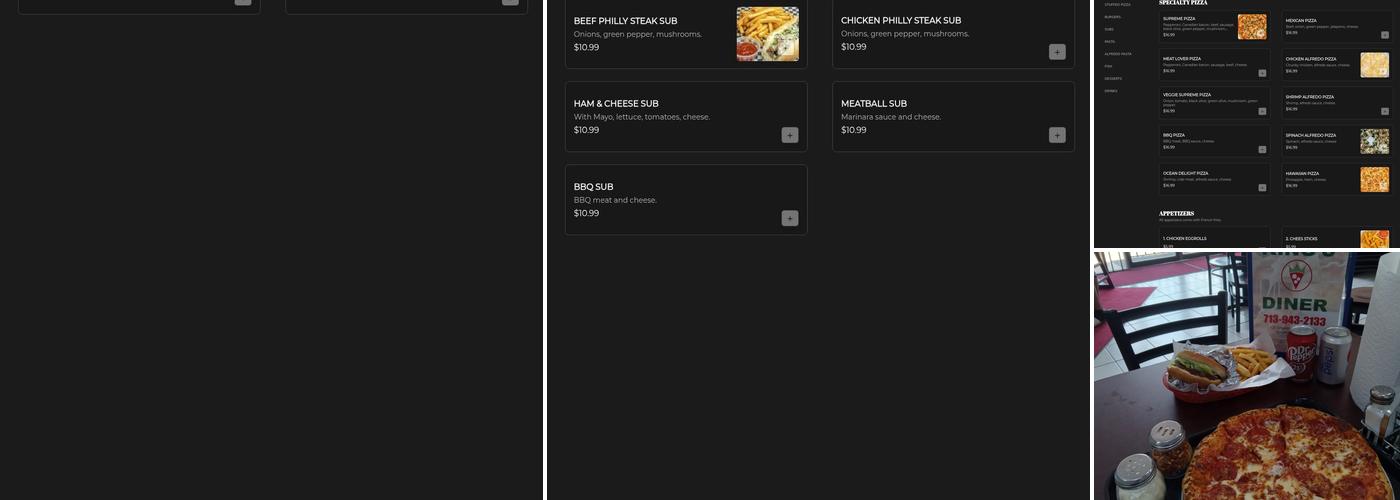The image size is (1400, 500).
Task: Go to Subs category in sidebar
Action: coord(1109,29)
